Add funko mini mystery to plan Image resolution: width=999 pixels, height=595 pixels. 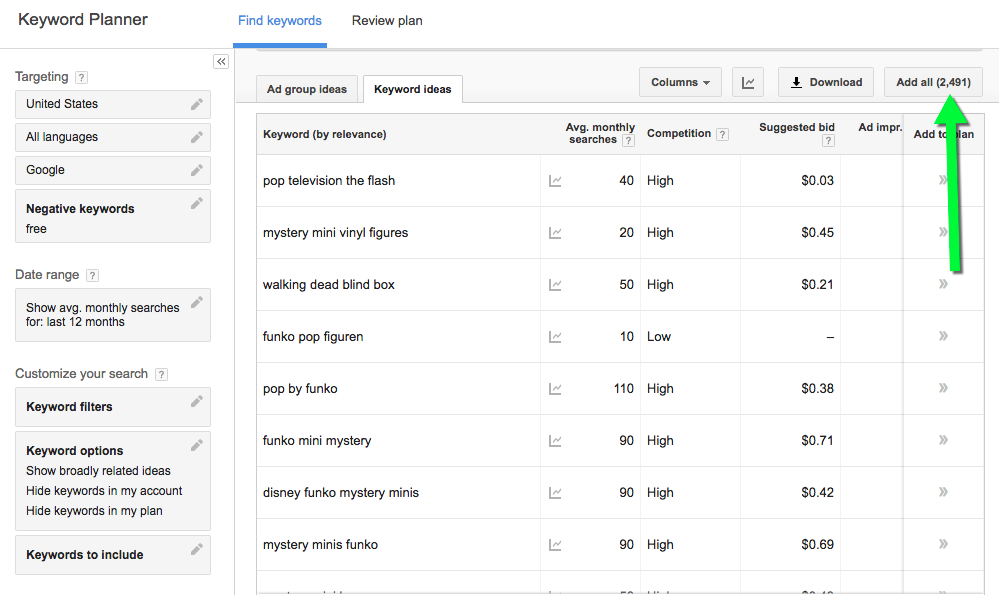943,440
